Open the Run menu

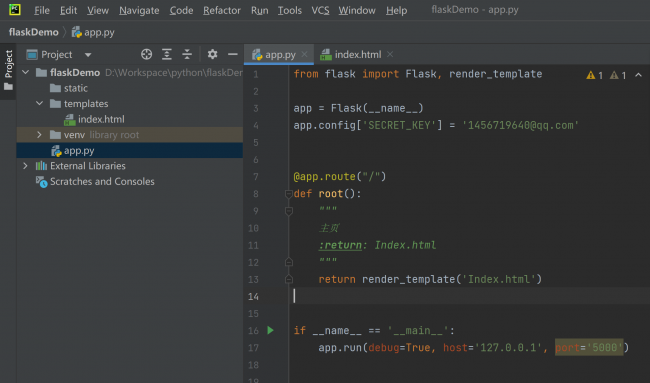tap(260, 10)
